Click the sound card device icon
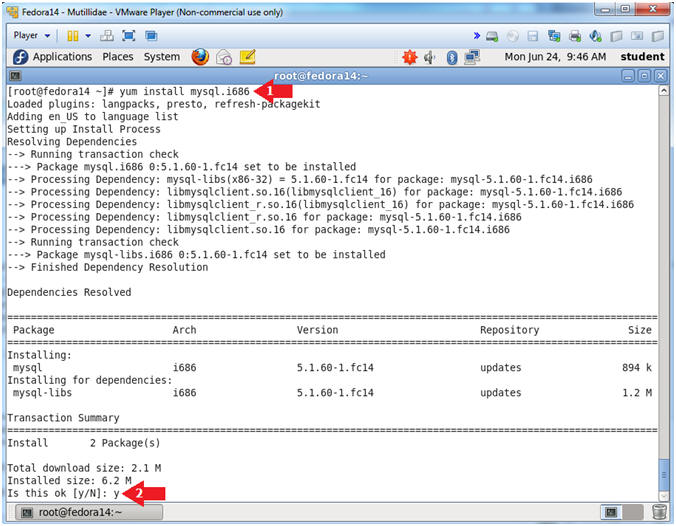 (x=595, y=36)
